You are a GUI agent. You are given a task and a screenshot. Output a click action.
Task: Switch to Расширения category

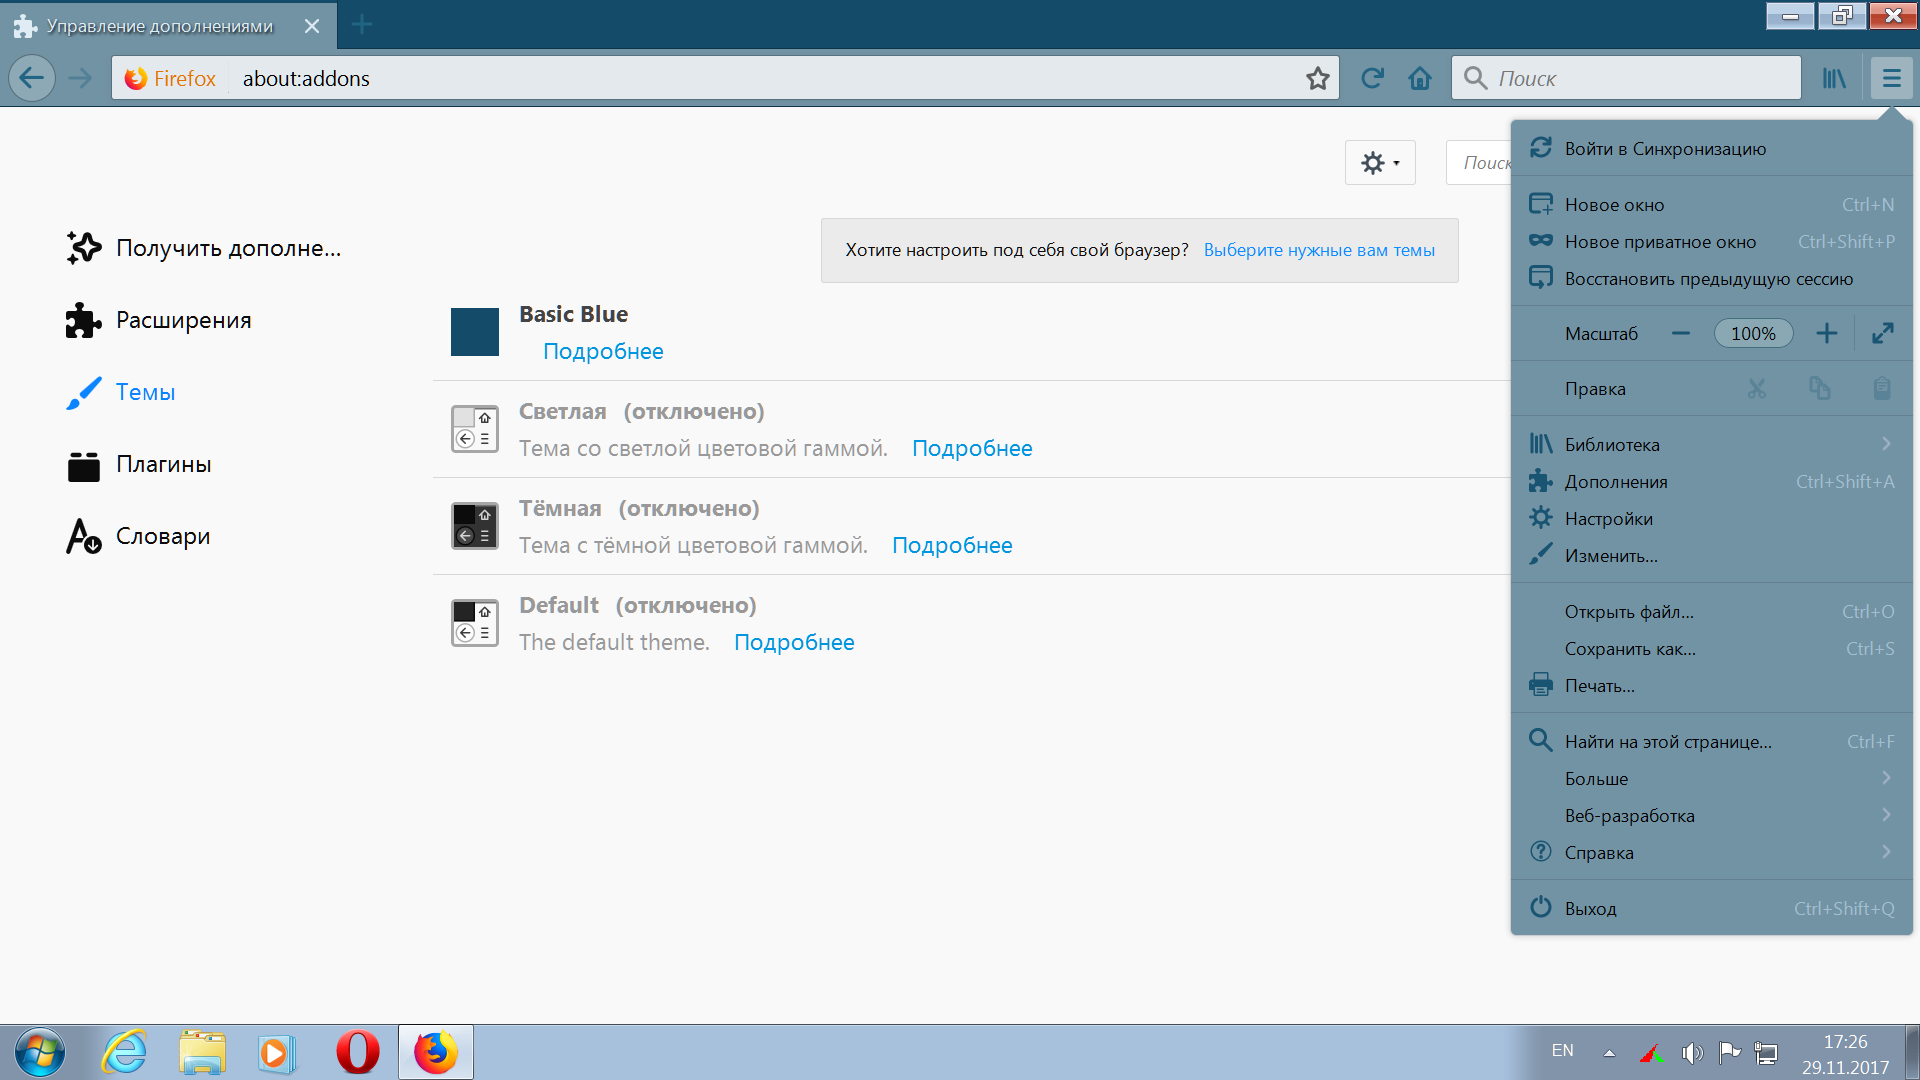tap(159, 320)
